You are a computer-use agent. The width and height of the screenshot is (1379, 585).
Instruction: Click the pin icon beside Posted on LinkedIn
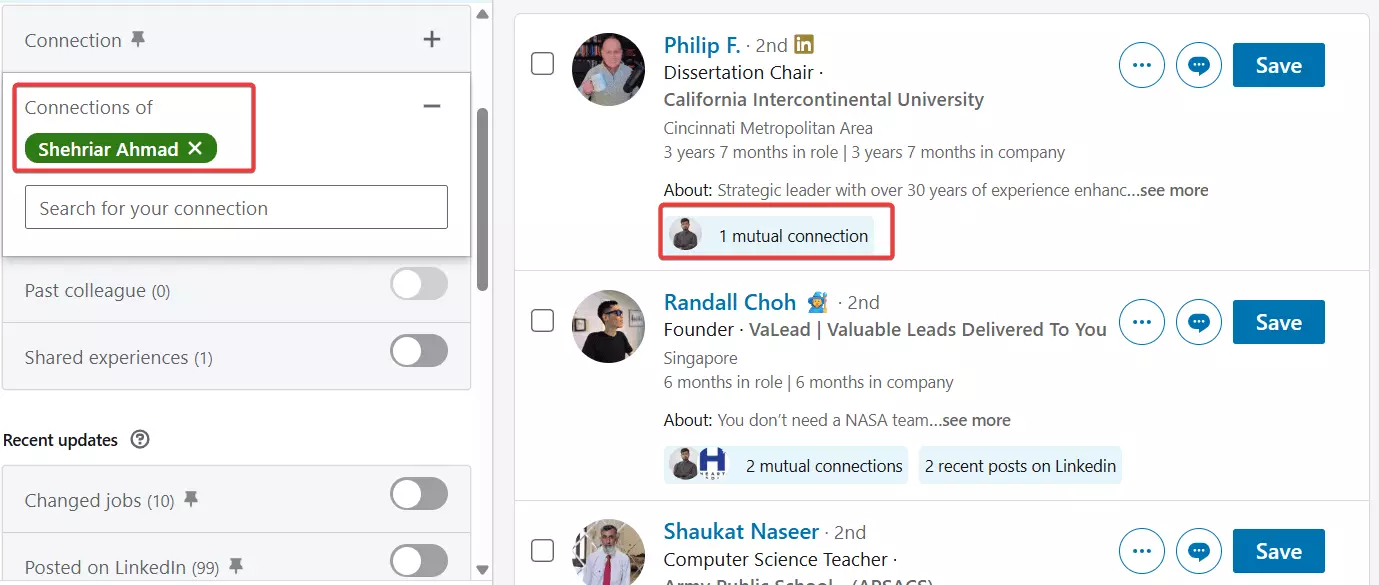(235, 565)
